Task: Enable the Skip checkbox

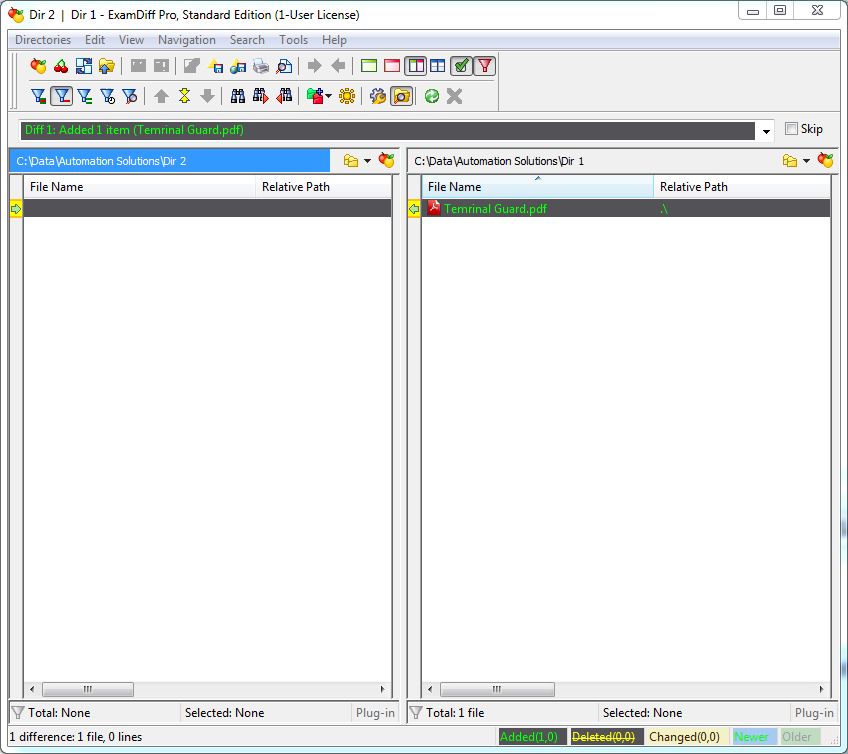Action: click(x=791, y=129)
